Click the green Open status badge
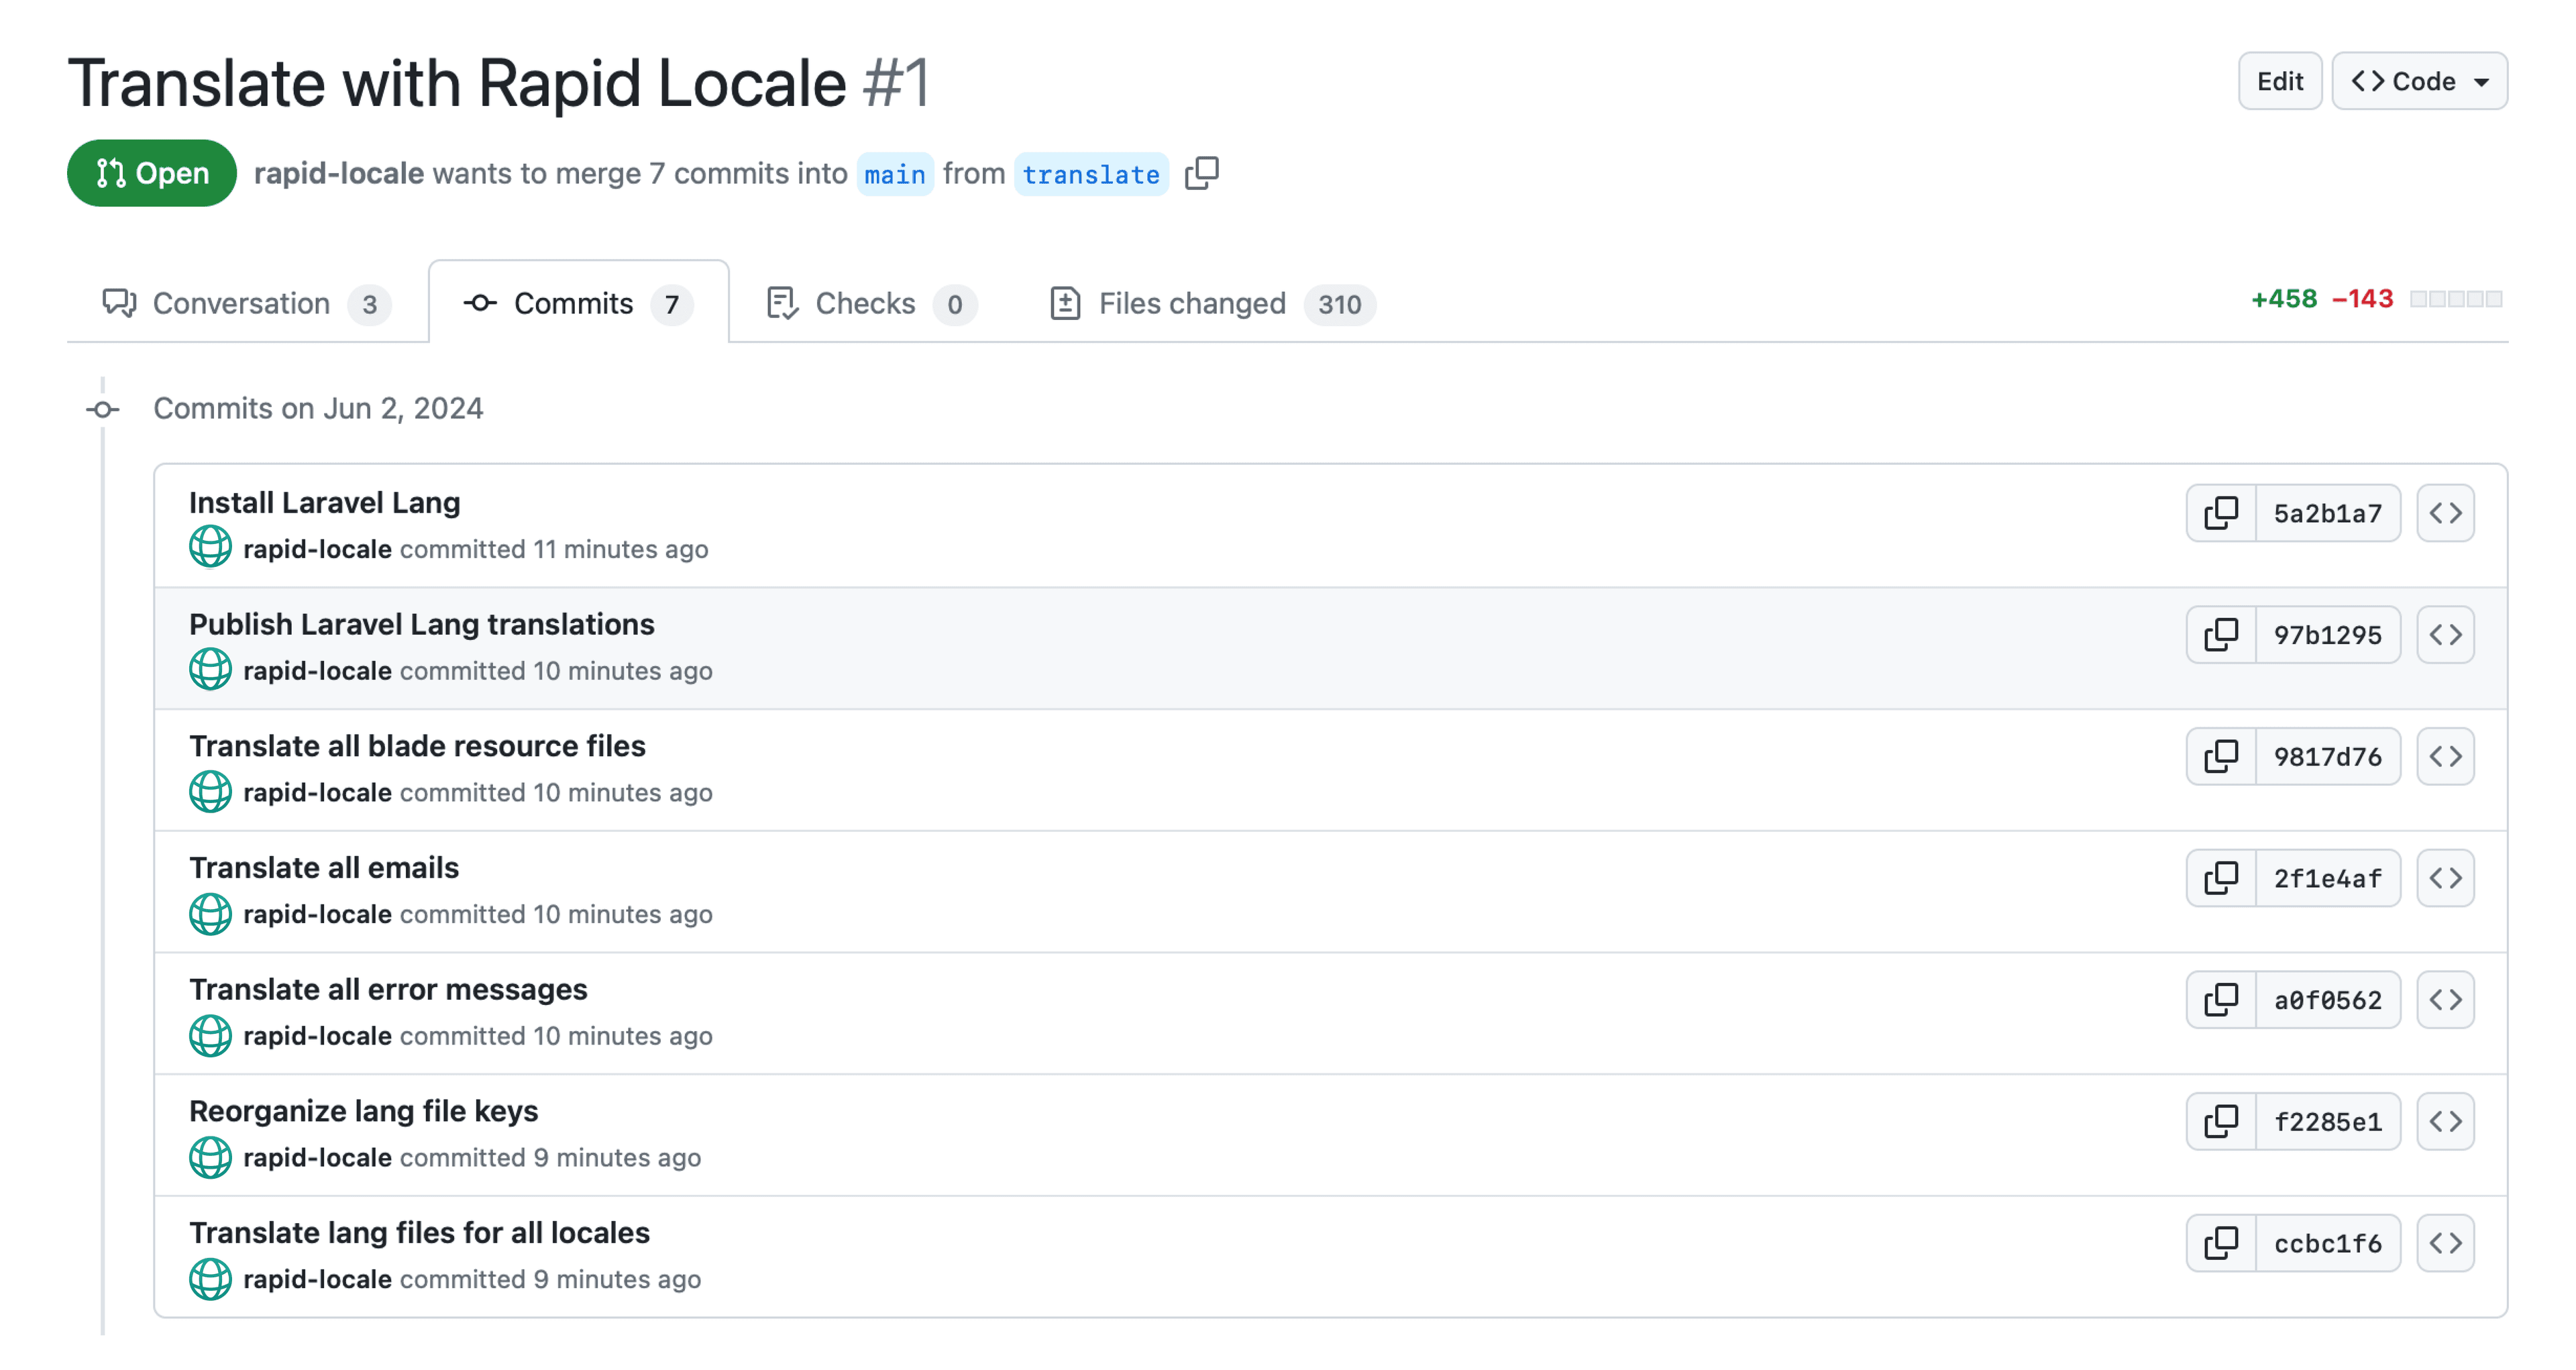This screenshot has height=1370, width=2576. [152, 173]
